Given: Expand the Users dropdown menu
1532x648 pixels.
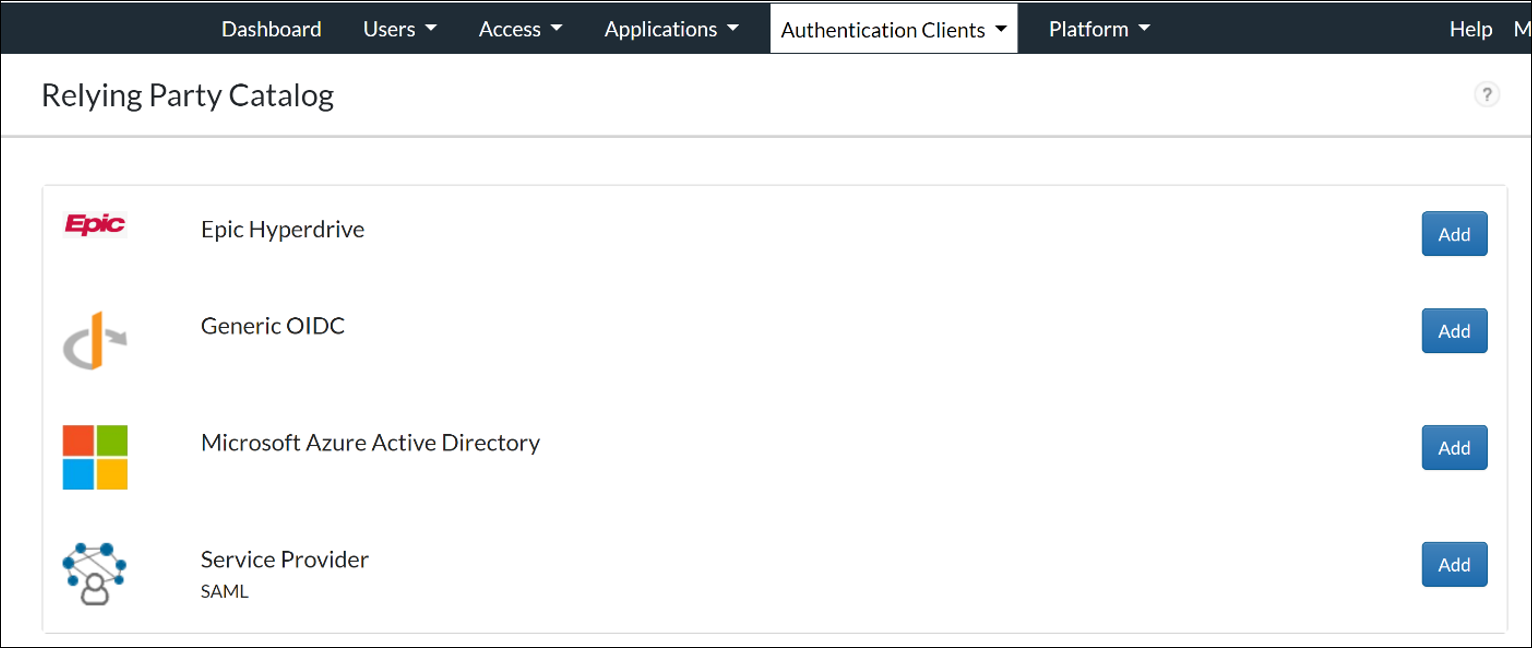Looking at the screenshot, I should tap(399, 29).
